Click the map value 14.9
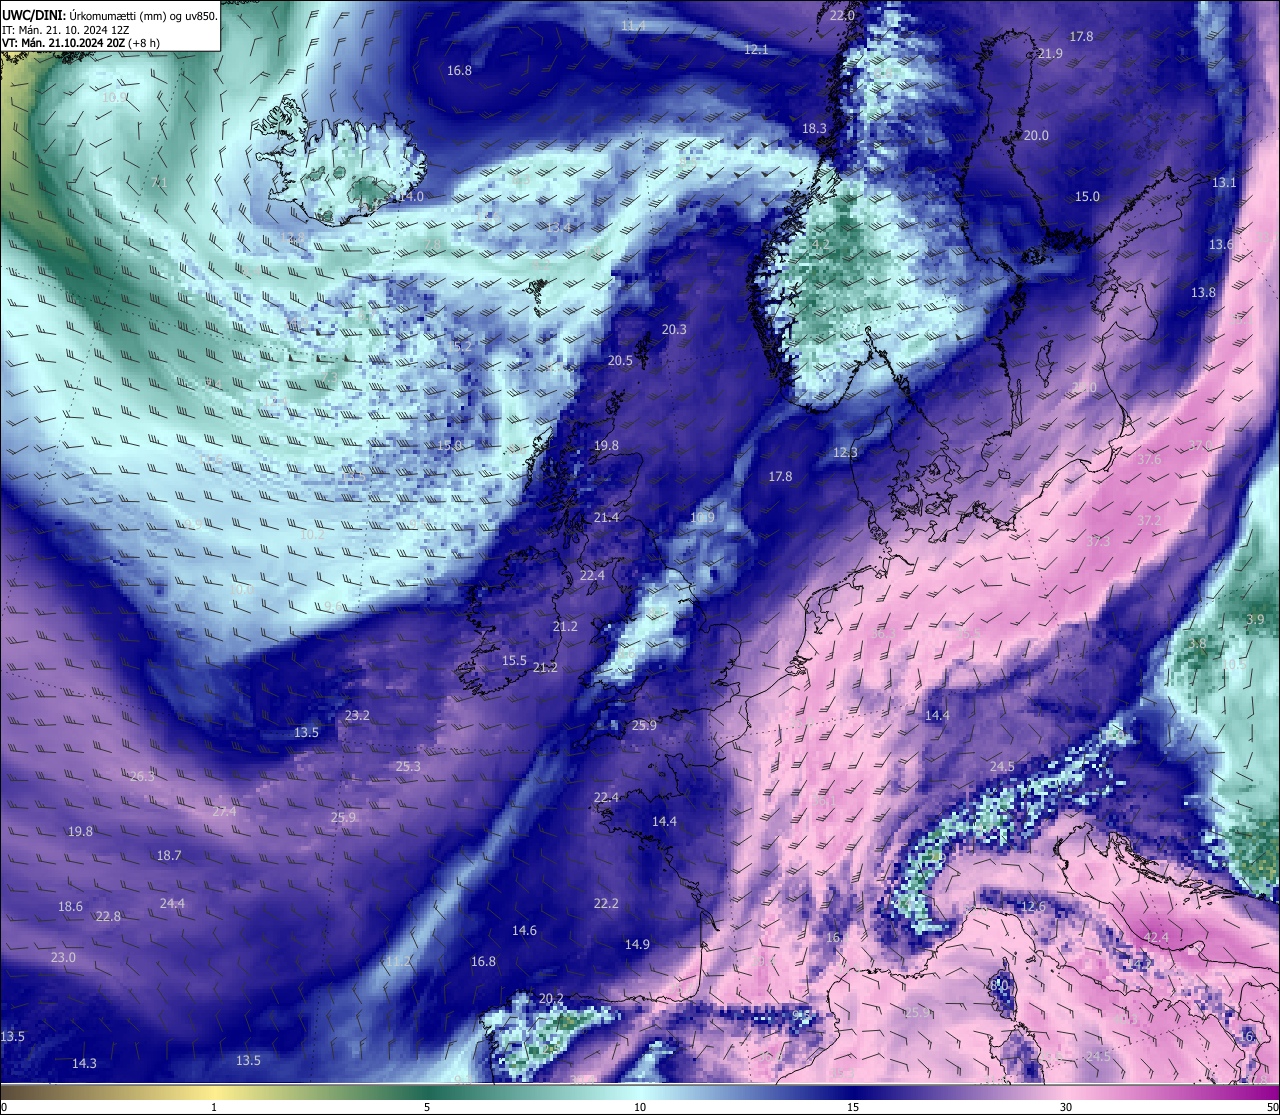The width and height of the screenshot is (1280, 1115). pos(637,945)
